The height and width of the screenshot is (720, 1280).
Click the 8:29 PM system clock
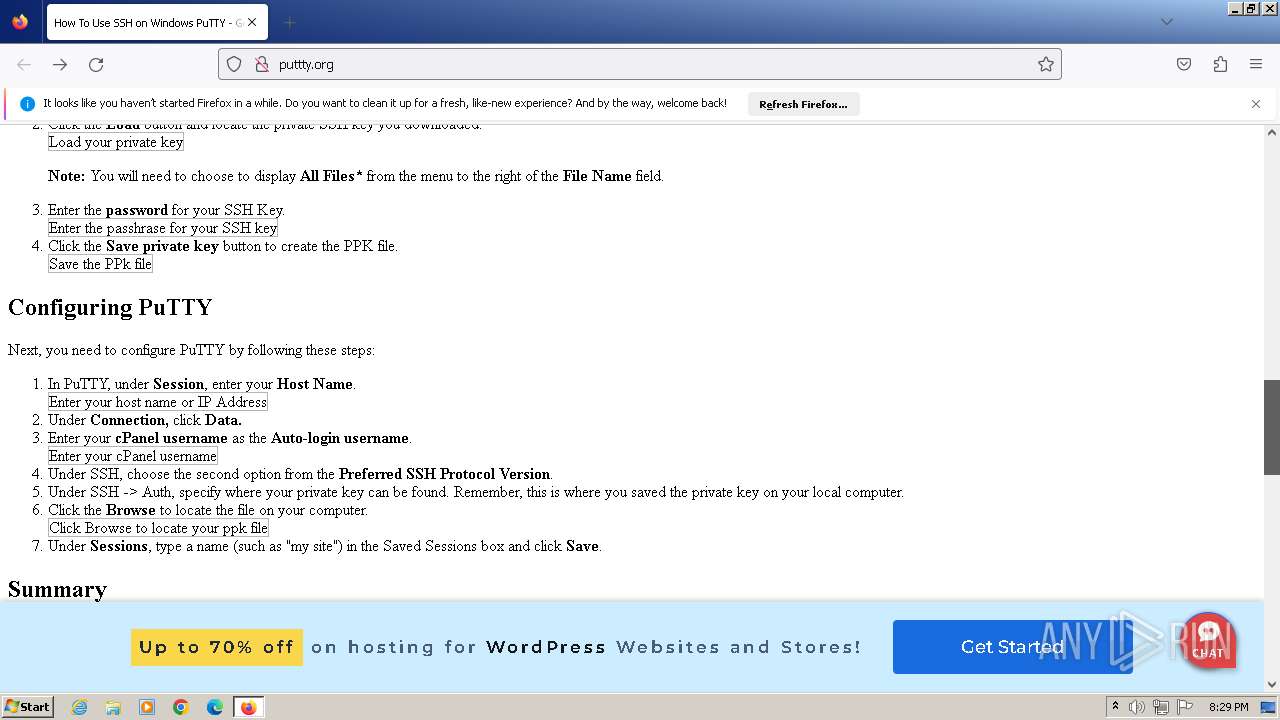point(1228,707)
